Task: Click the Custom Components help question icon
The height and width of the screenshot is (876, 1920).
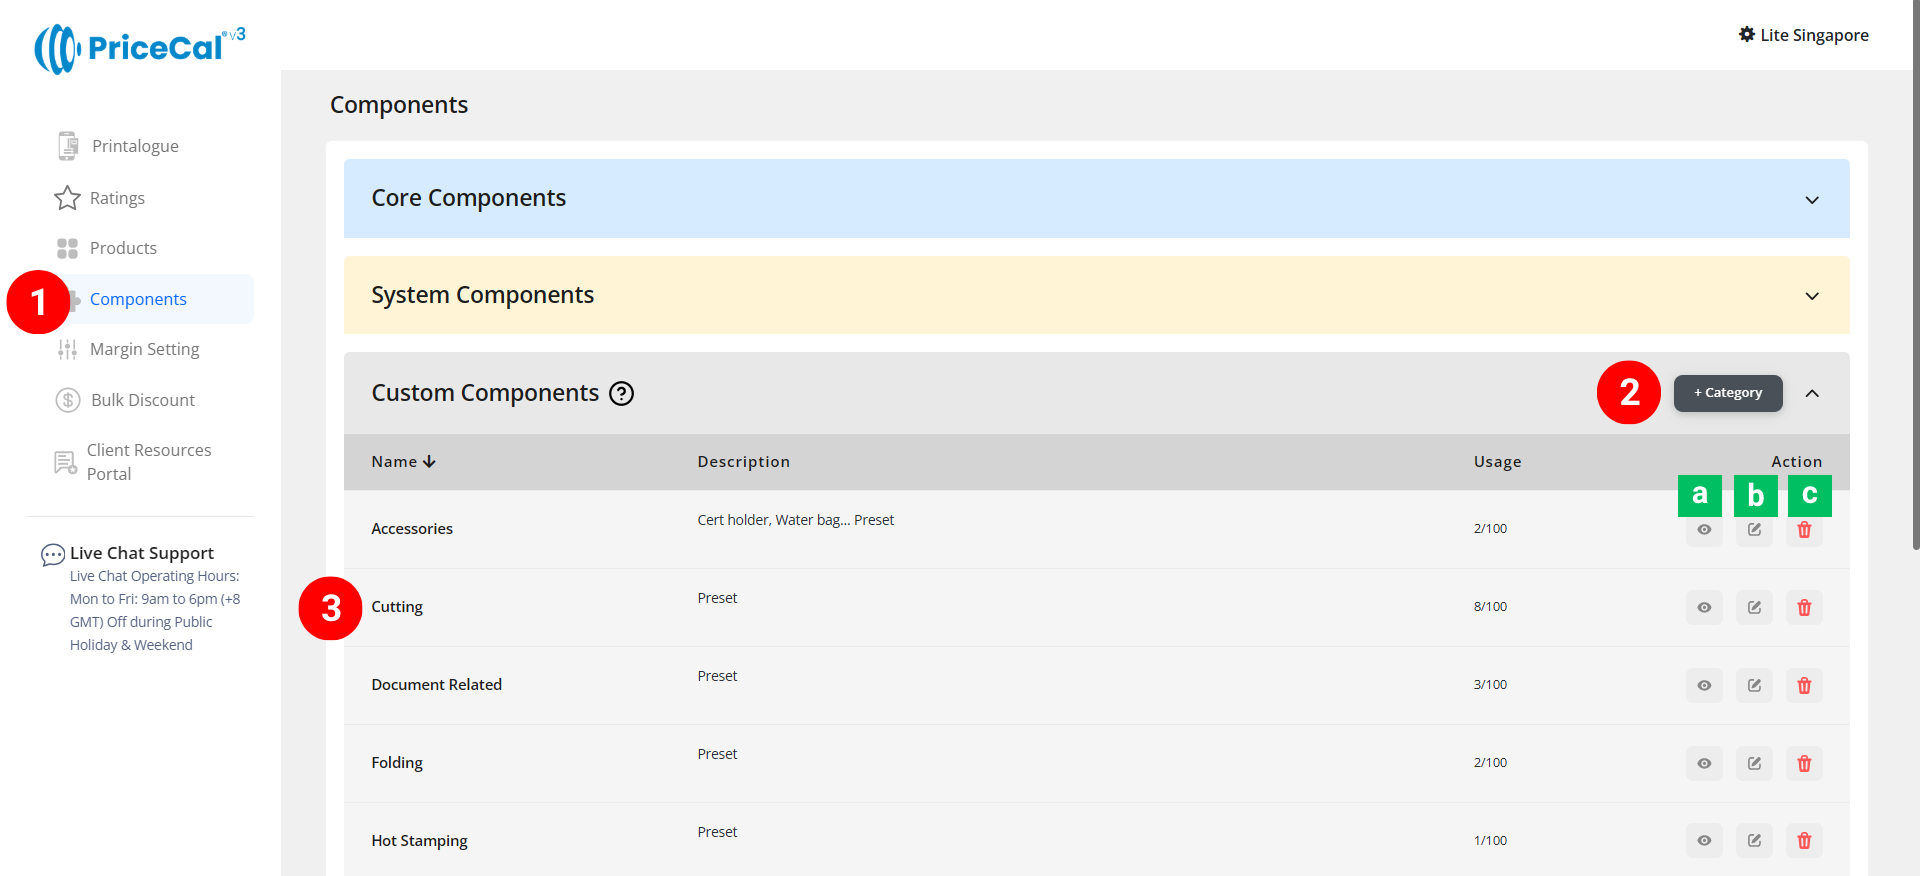Action: coord(622,394)
